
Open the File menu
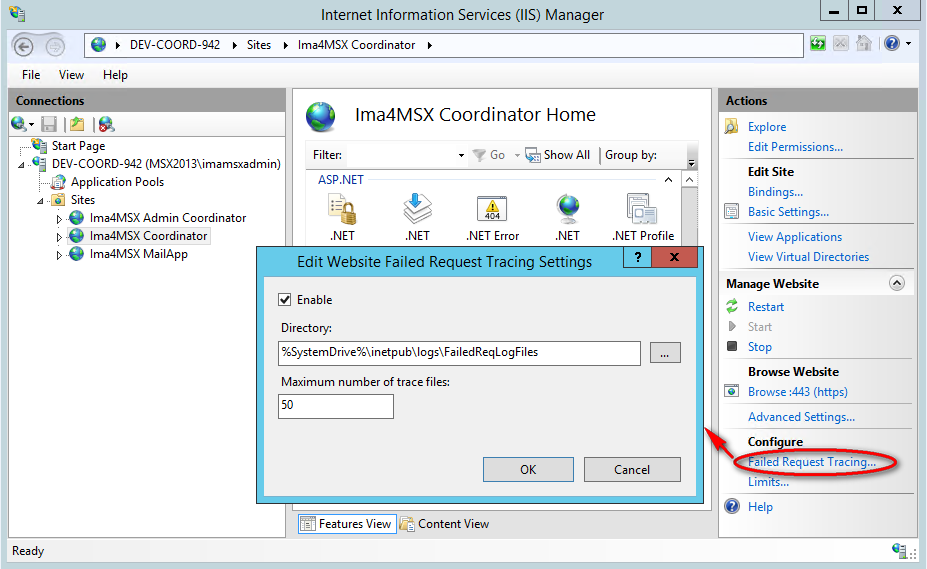point(31,75)
